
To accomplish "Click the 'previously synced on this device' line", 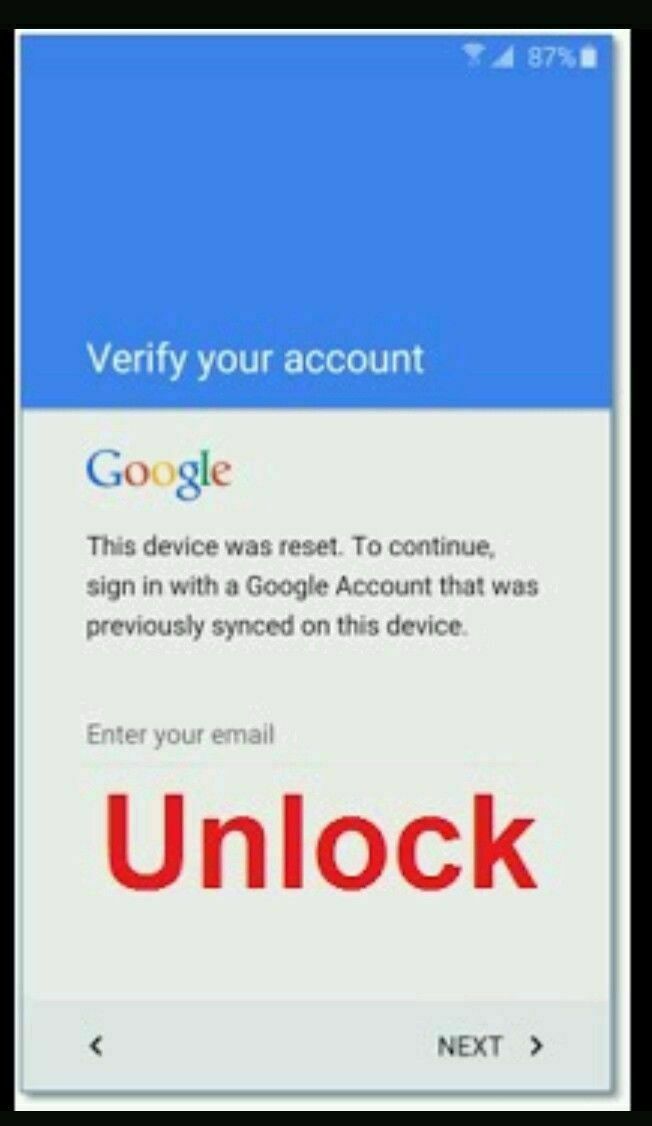I will 276,626.
